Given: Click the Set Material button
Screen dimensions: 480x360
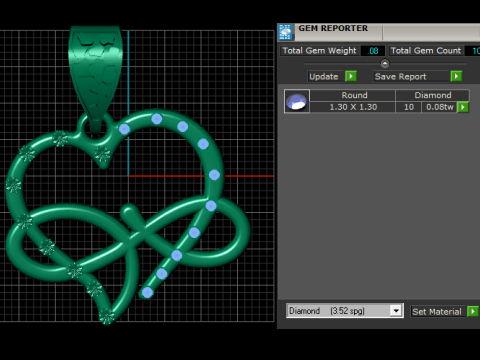Looking at the screenshot, I should 438,312.
